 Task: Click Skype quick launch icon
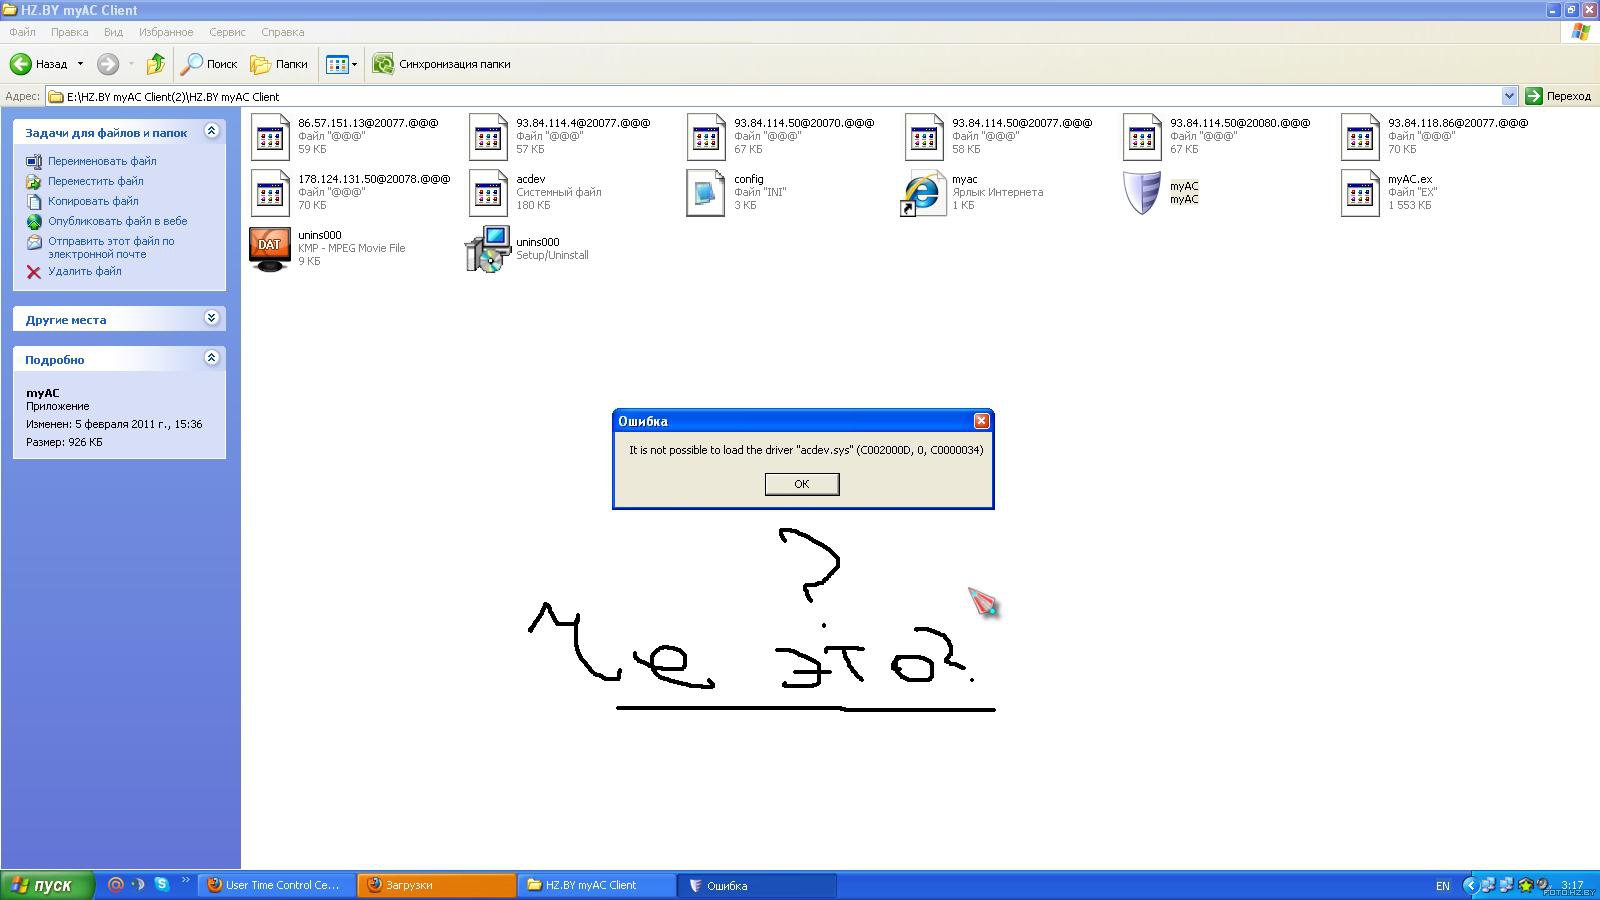pyautogui.click(x=162, y=884)
